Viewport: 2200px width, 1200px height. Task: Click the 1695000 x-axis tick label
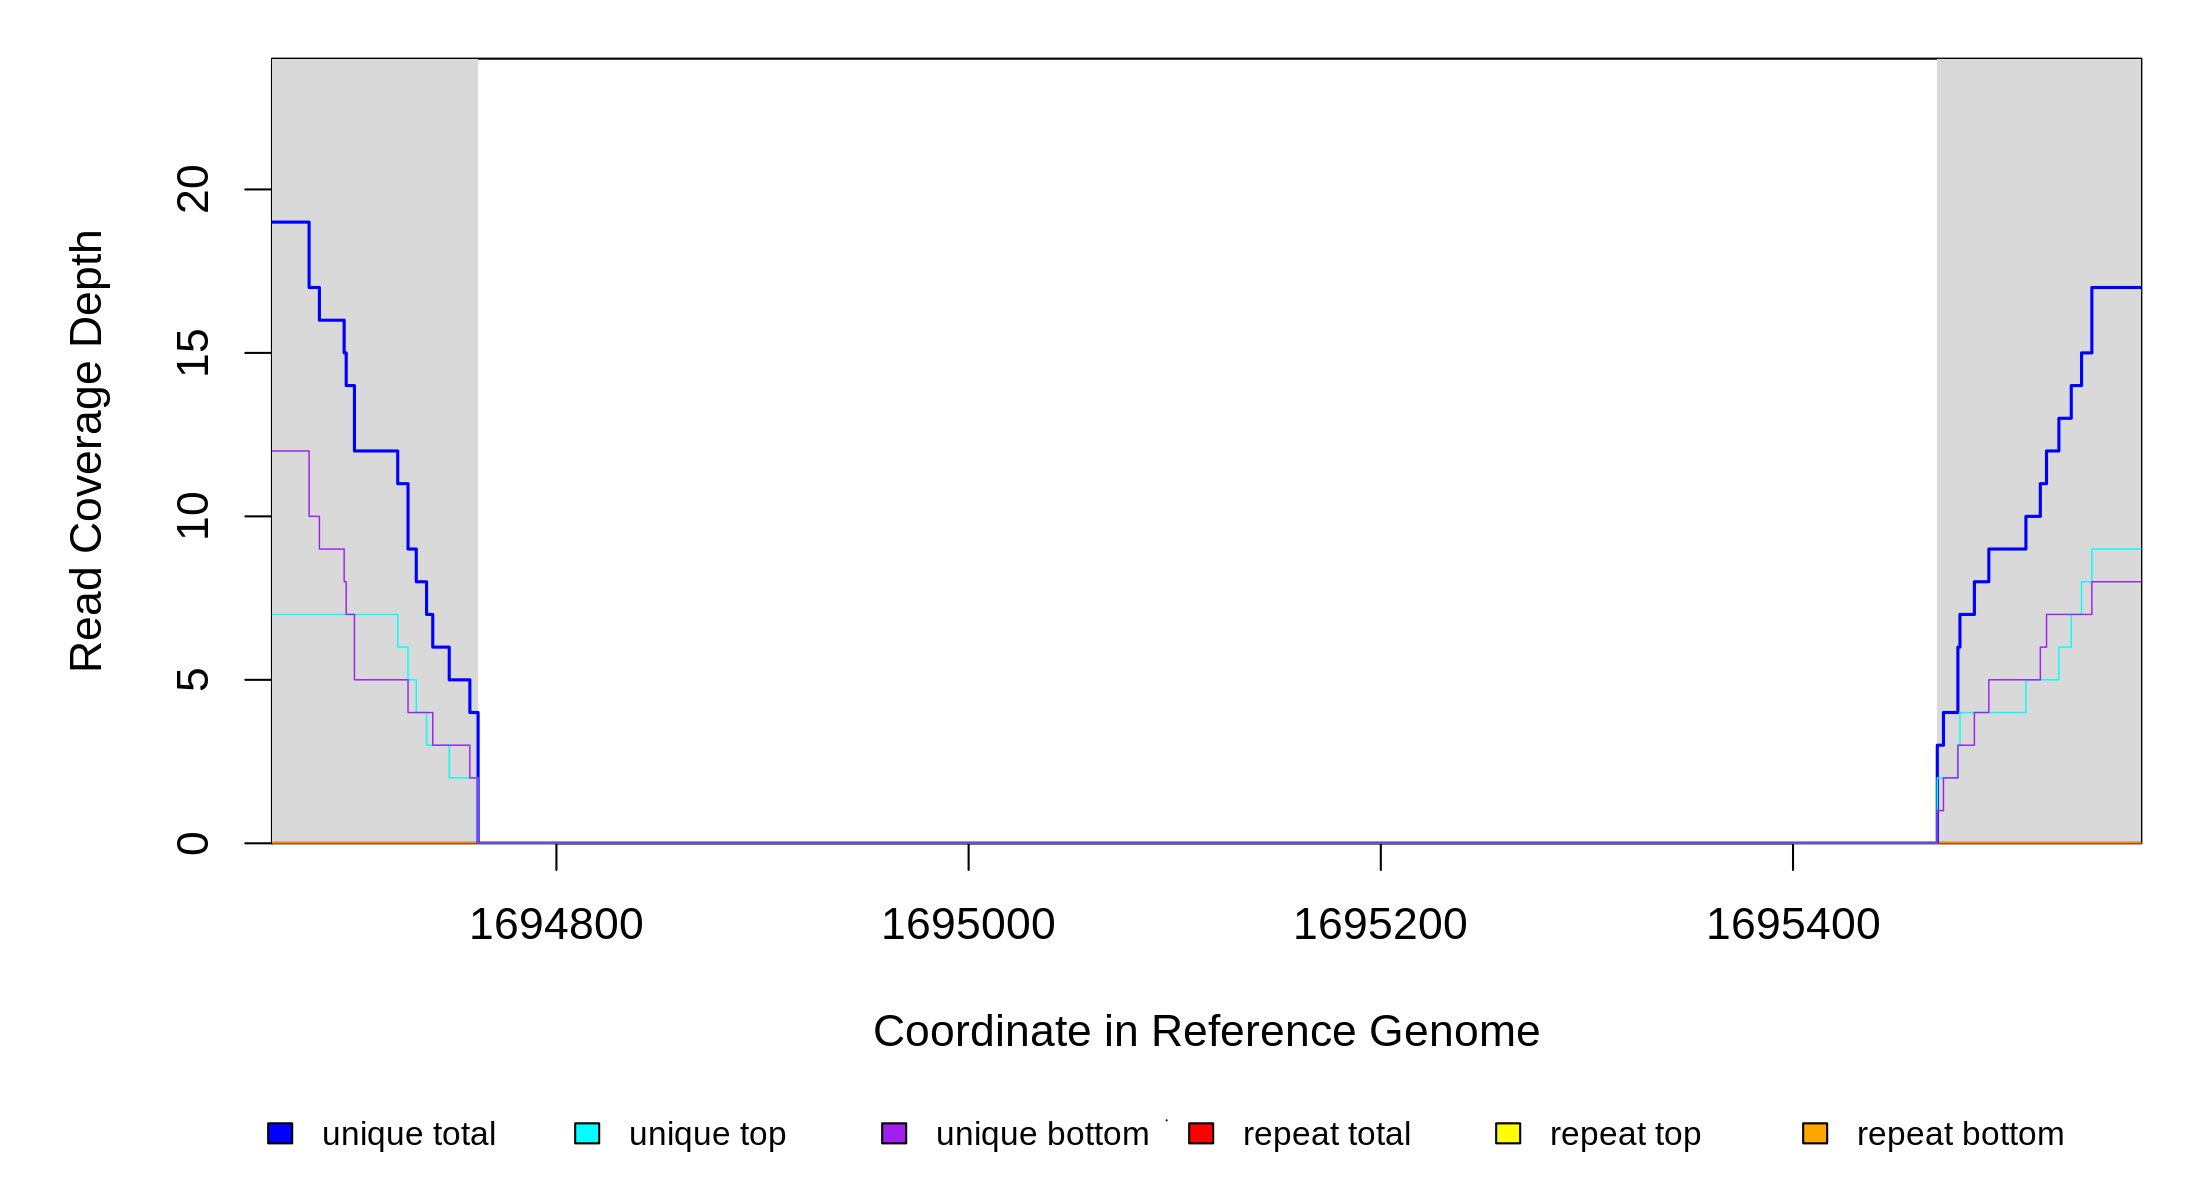coord(968,924)
